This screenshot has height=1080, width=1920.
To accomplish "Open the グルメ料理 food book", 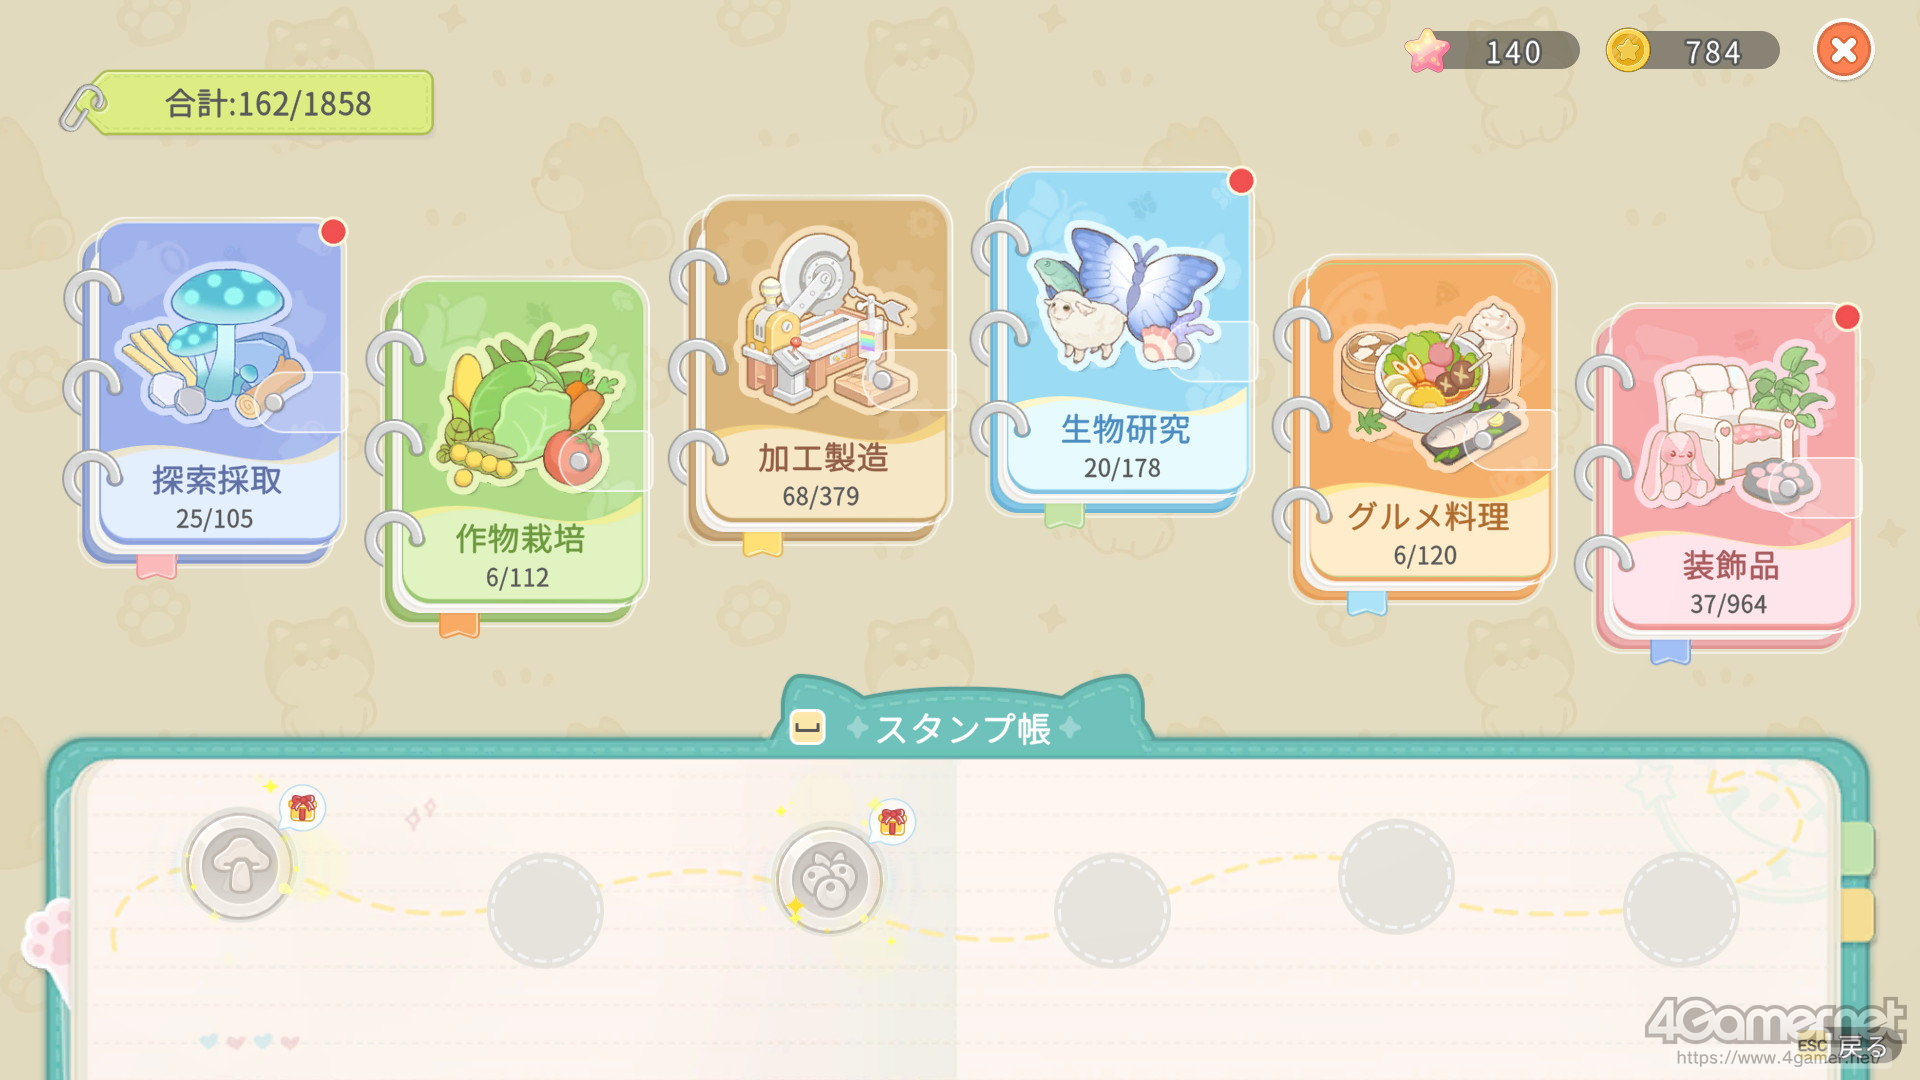I will click(x=1420, y=430).
